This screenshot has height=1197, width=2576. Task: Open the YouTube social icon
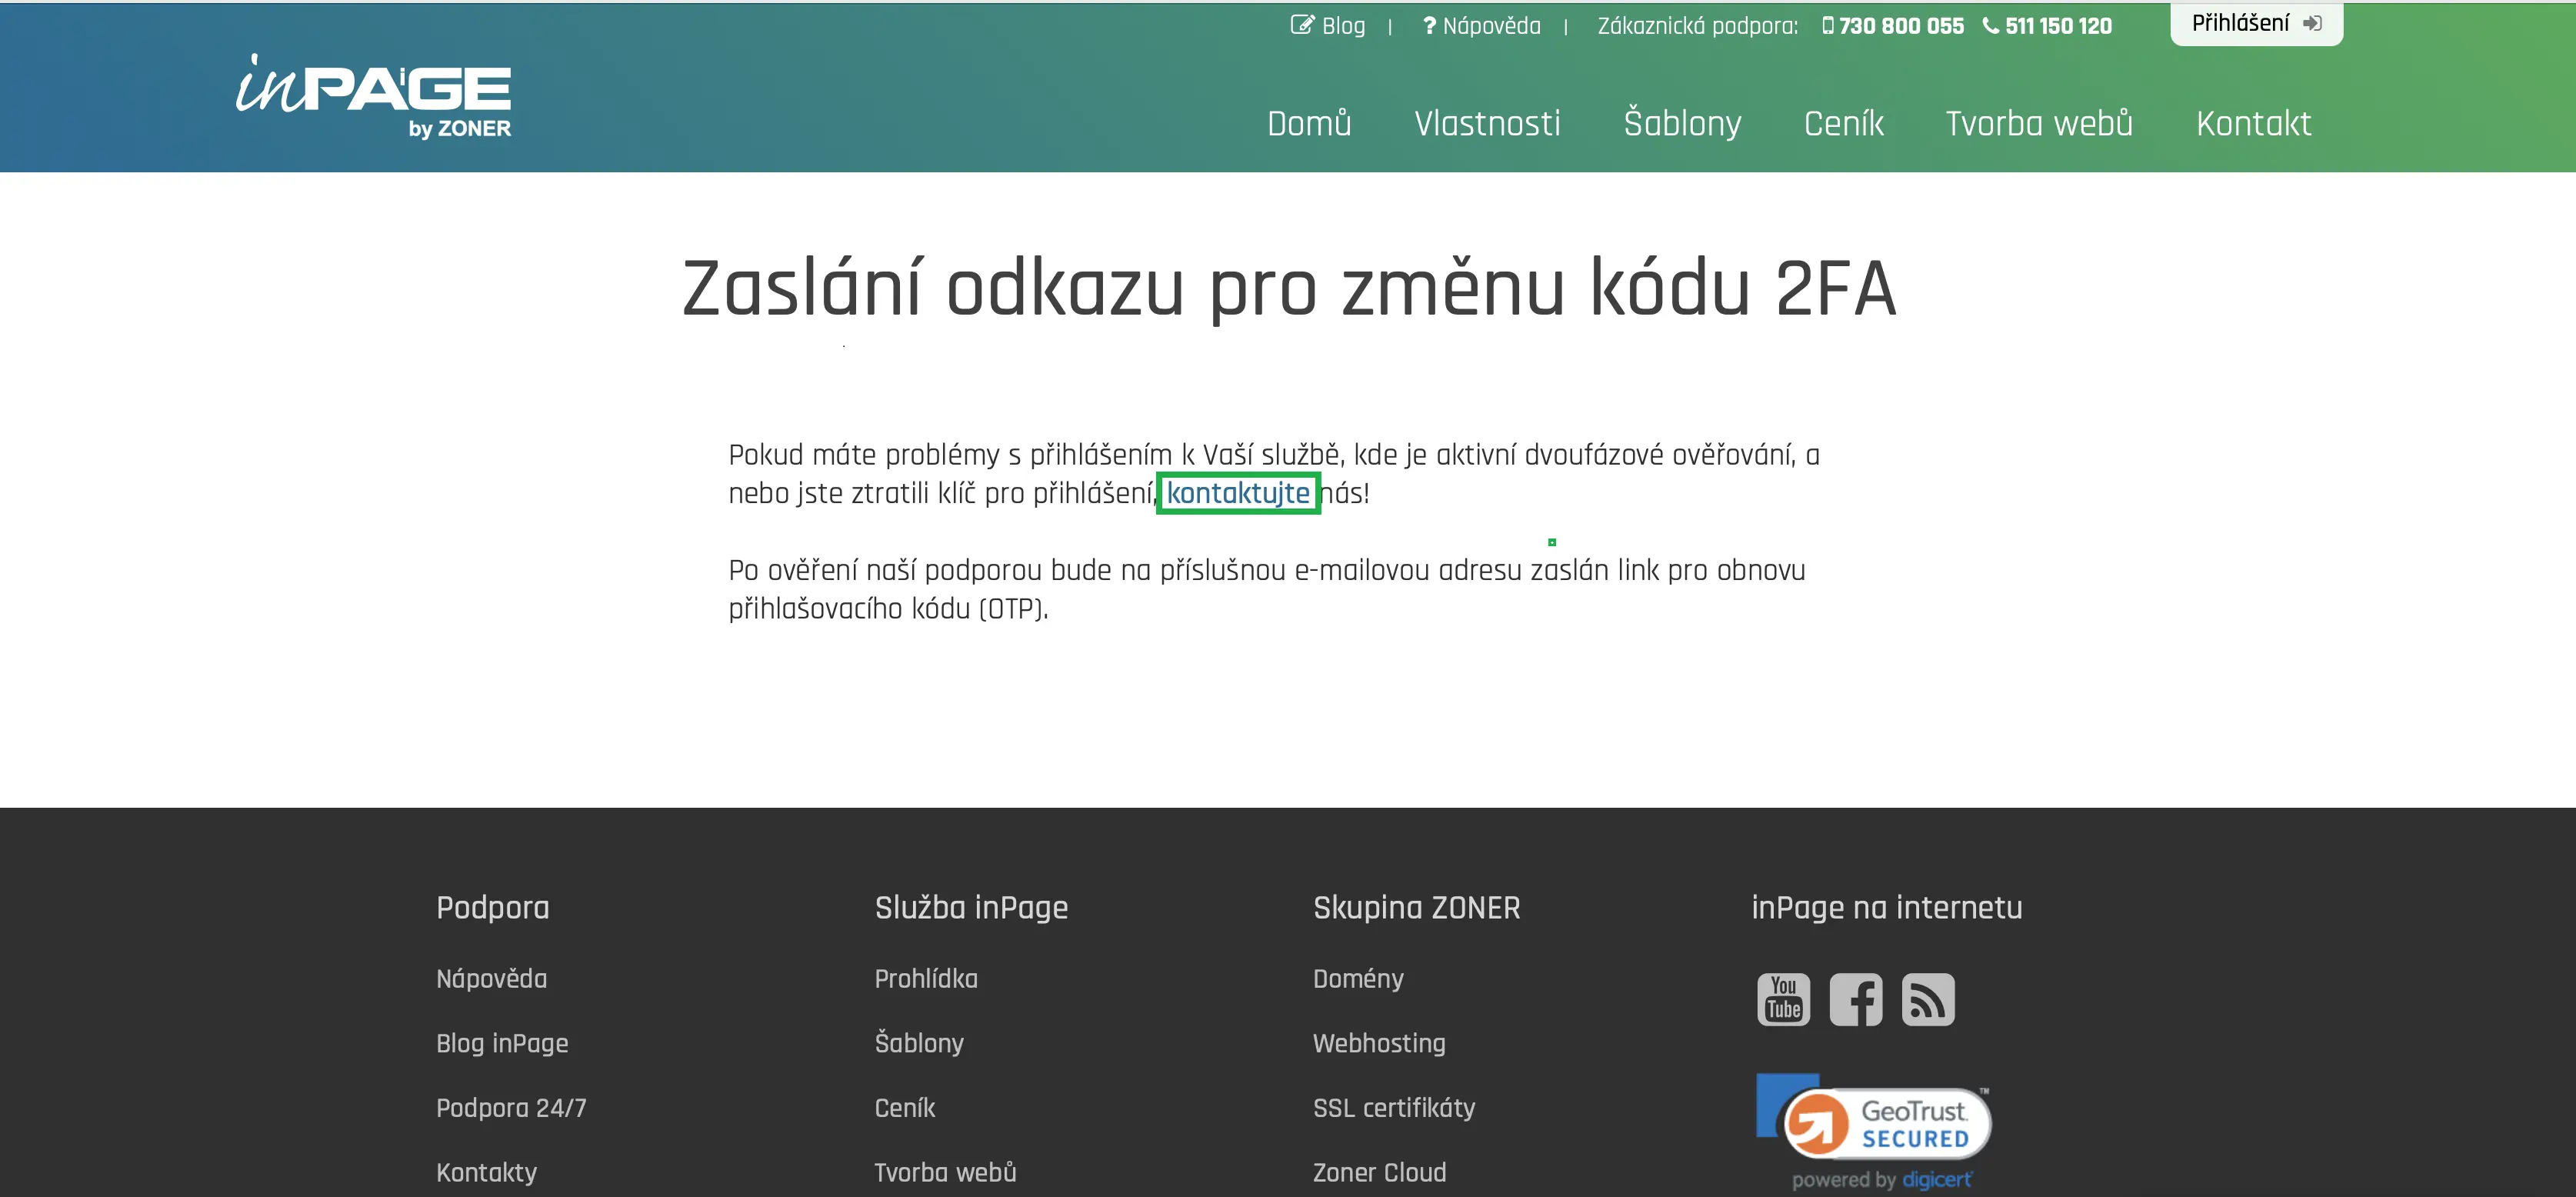[x=1783, y=999]
